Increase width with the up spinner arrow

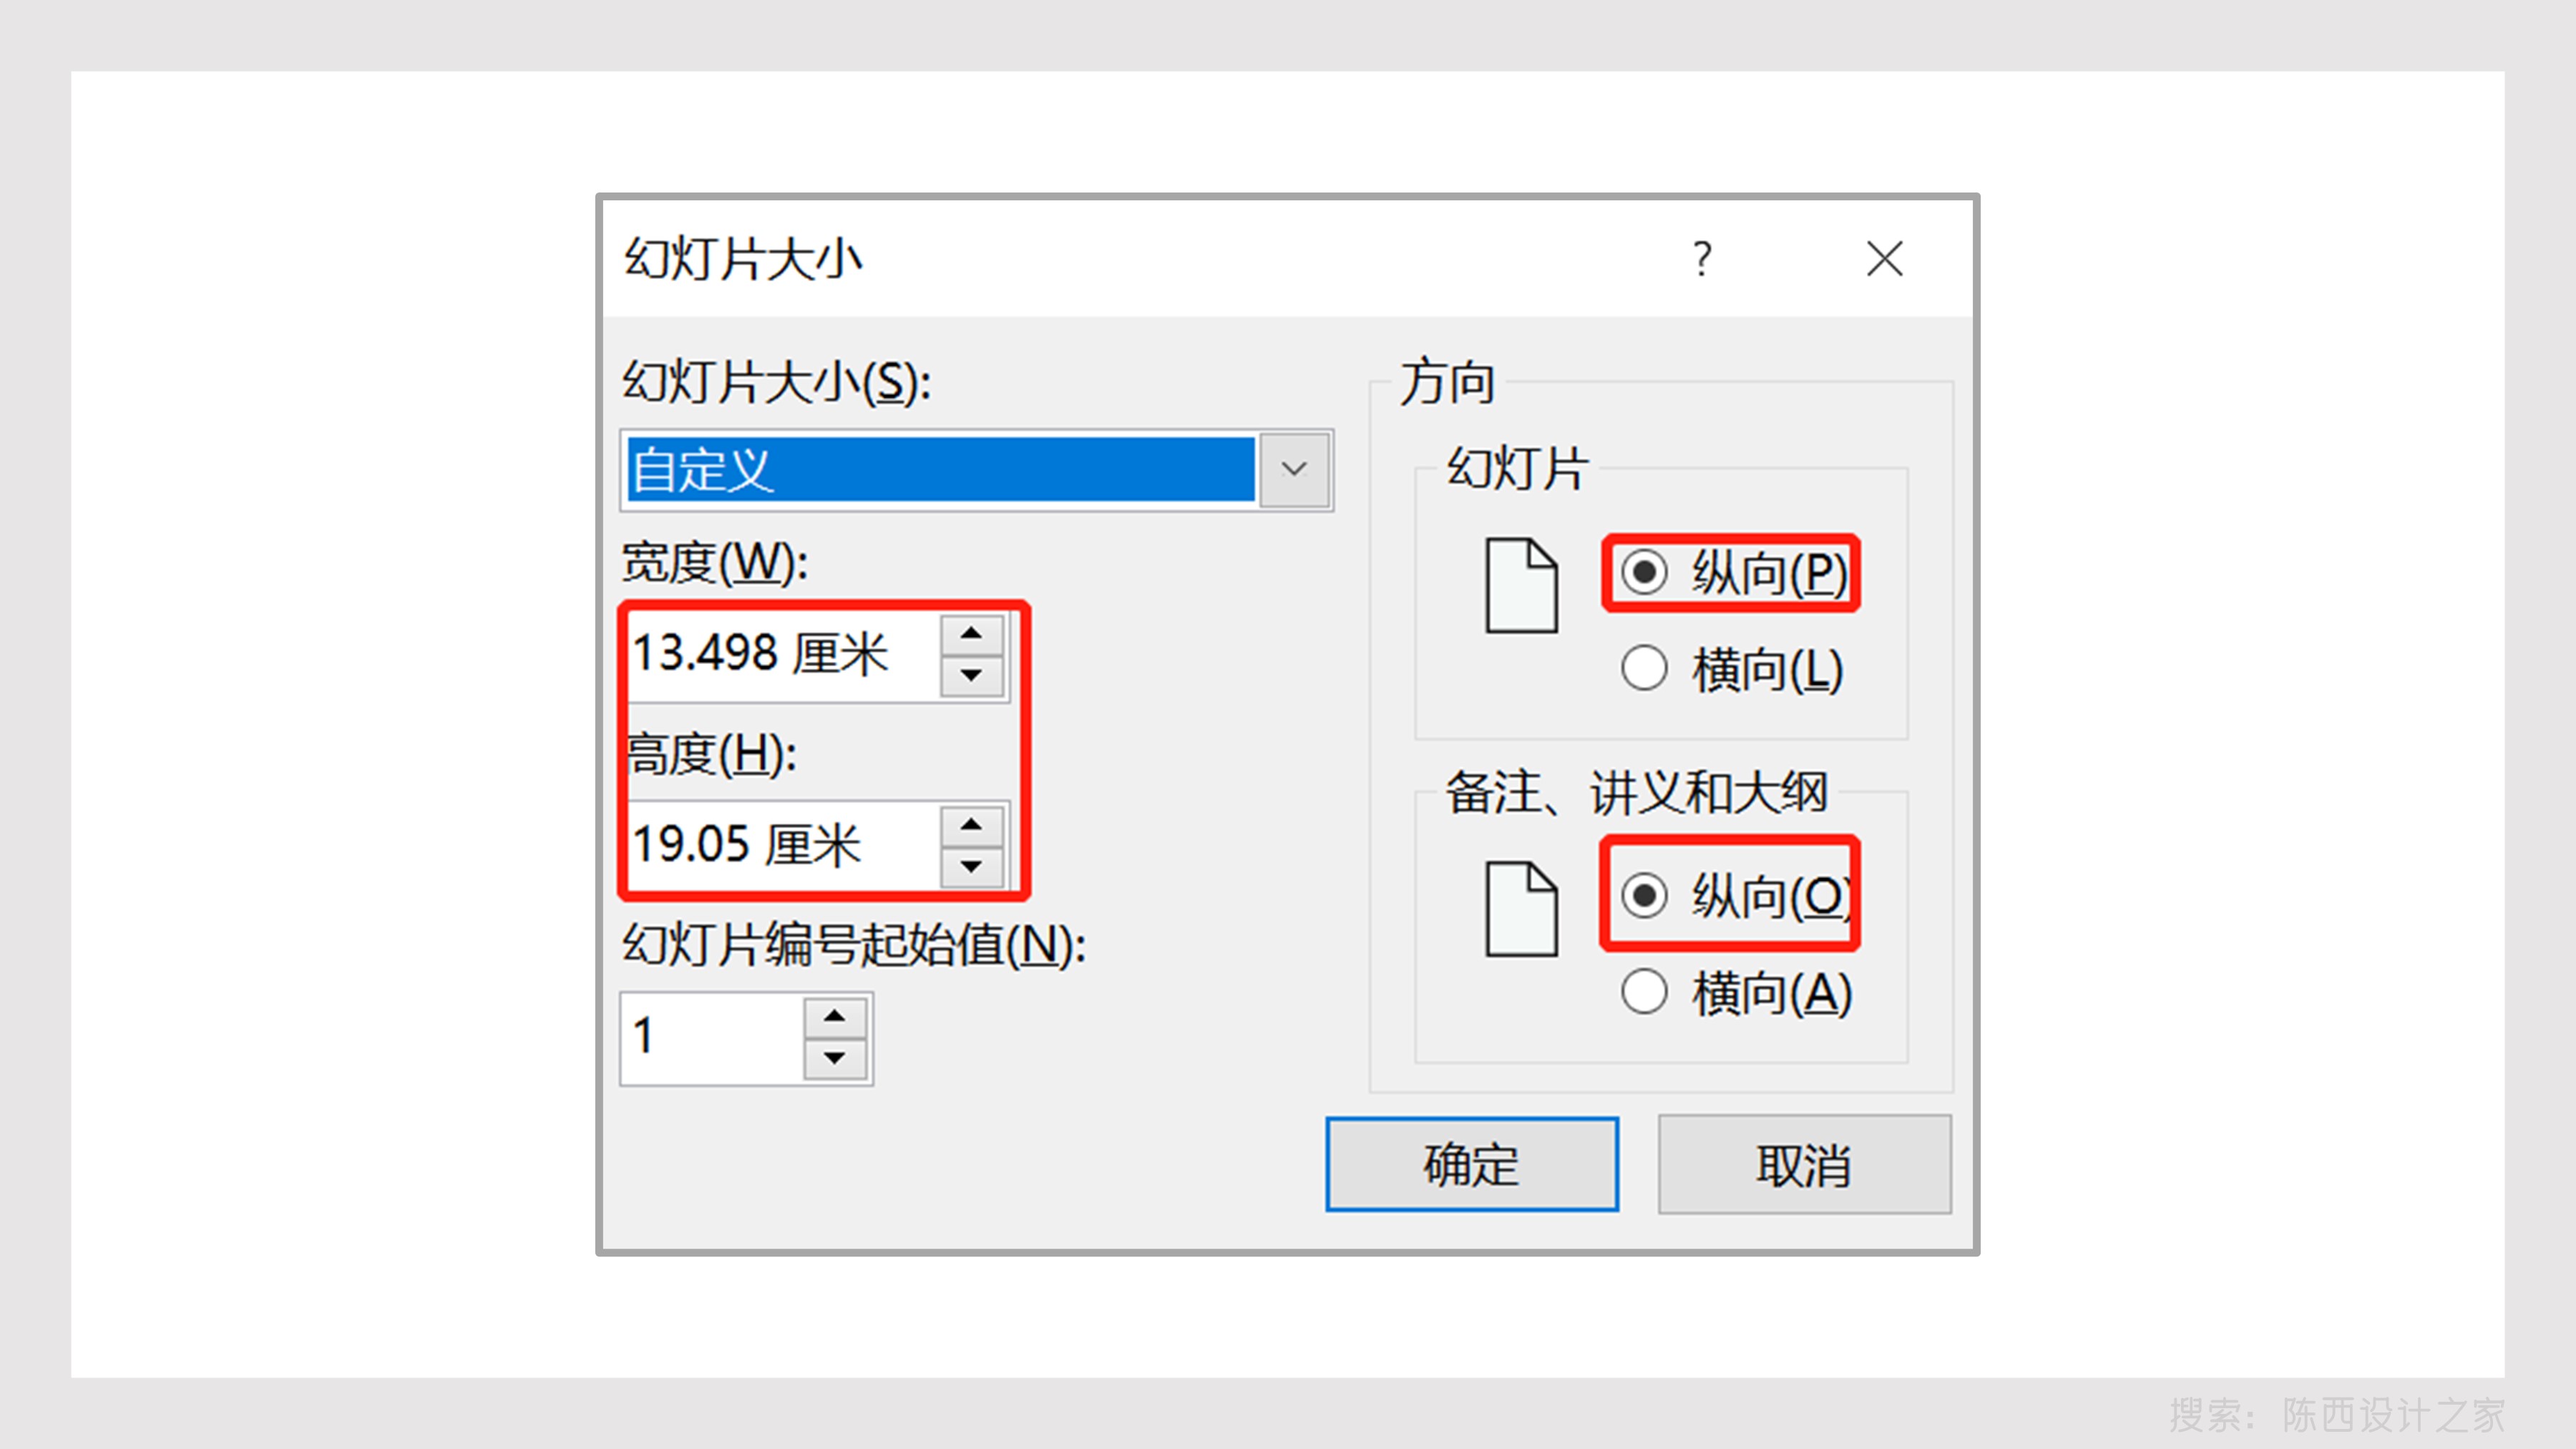tap(971, 633)
